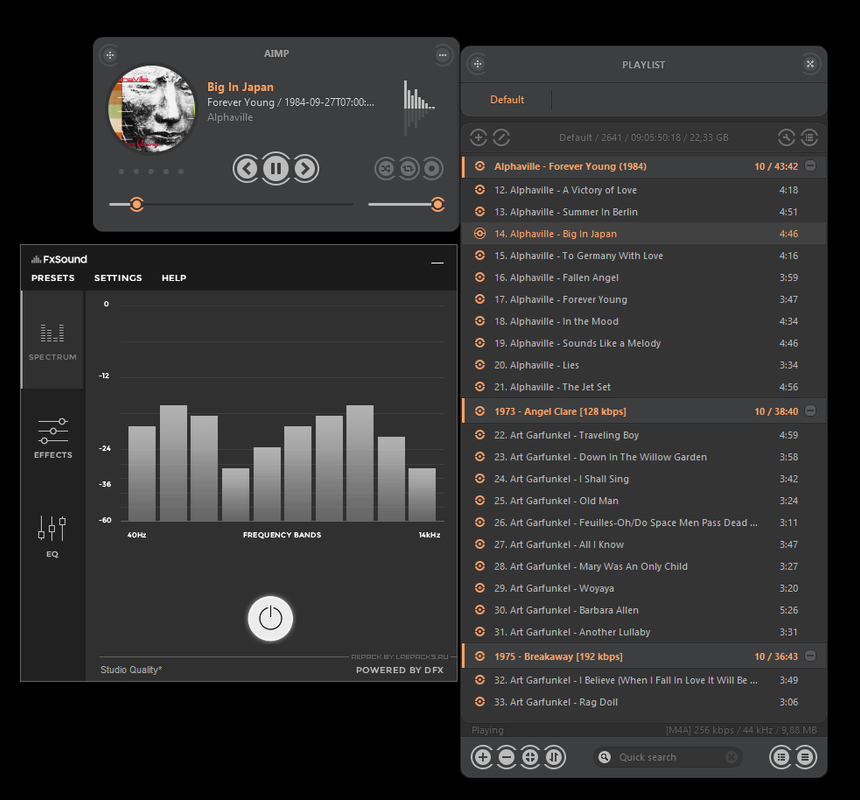Click the sort playlist arrows button
This screenshot has width=860, height=800.
(555, 757)
